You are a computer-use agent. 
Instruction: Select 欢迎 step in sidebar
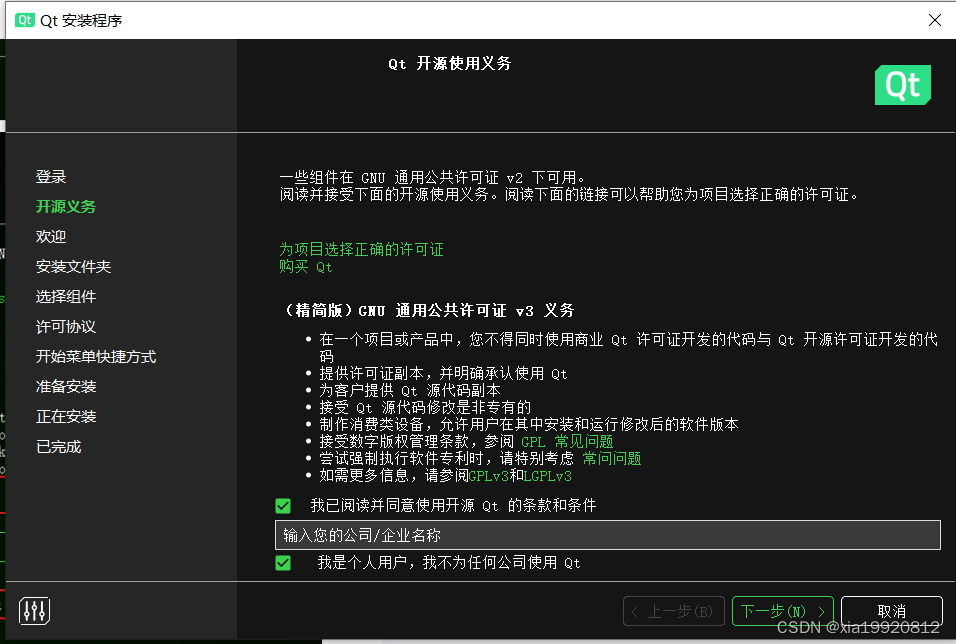pyautogui.click(x=51, y=237)
